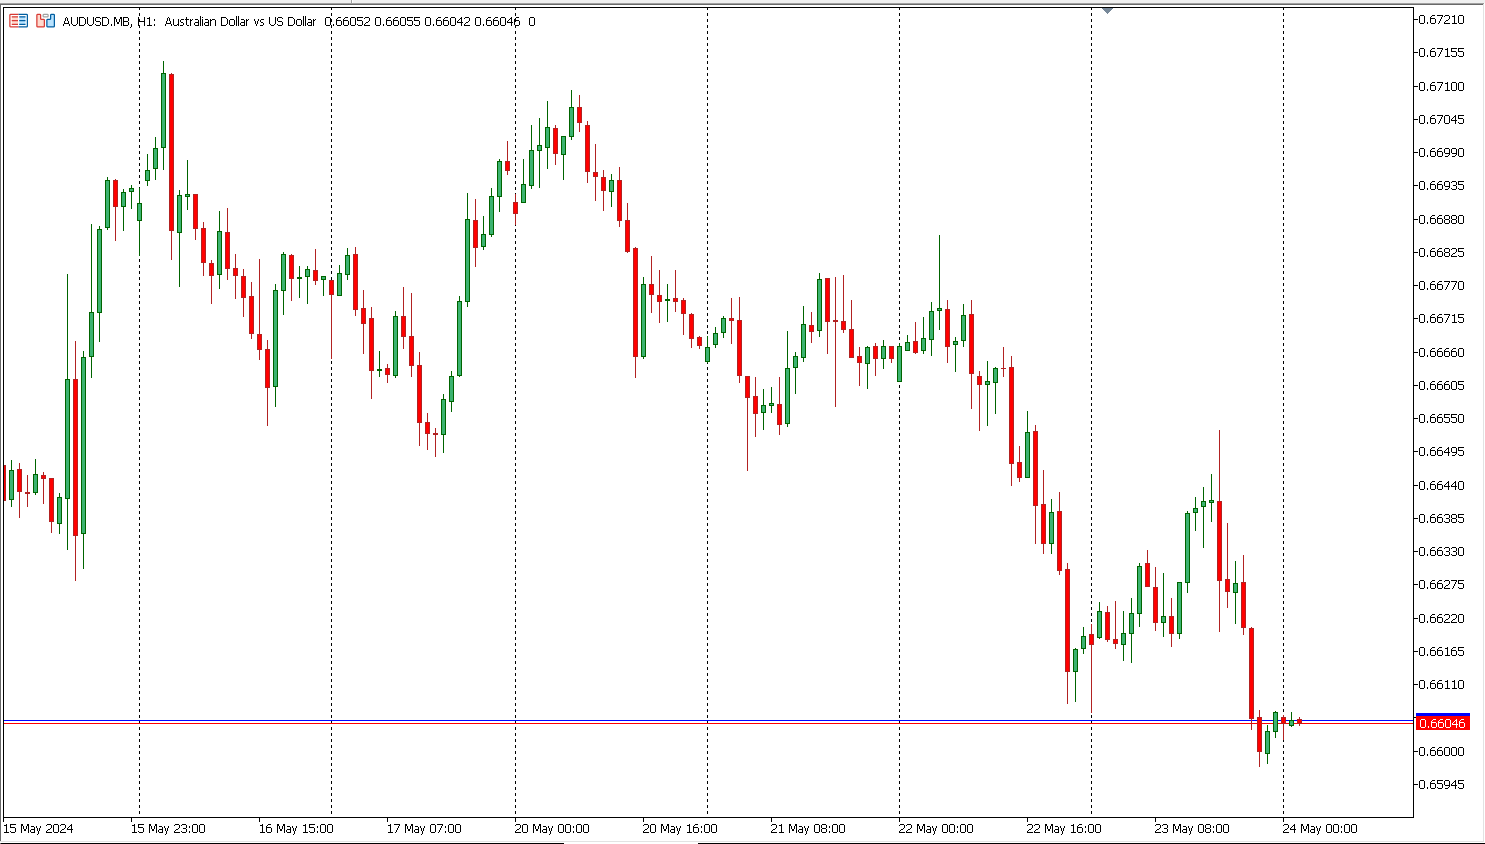The width and height of the screenshot is (1485, 844).
Task: Click the open price value 0.66052
Action: point(348,21)
